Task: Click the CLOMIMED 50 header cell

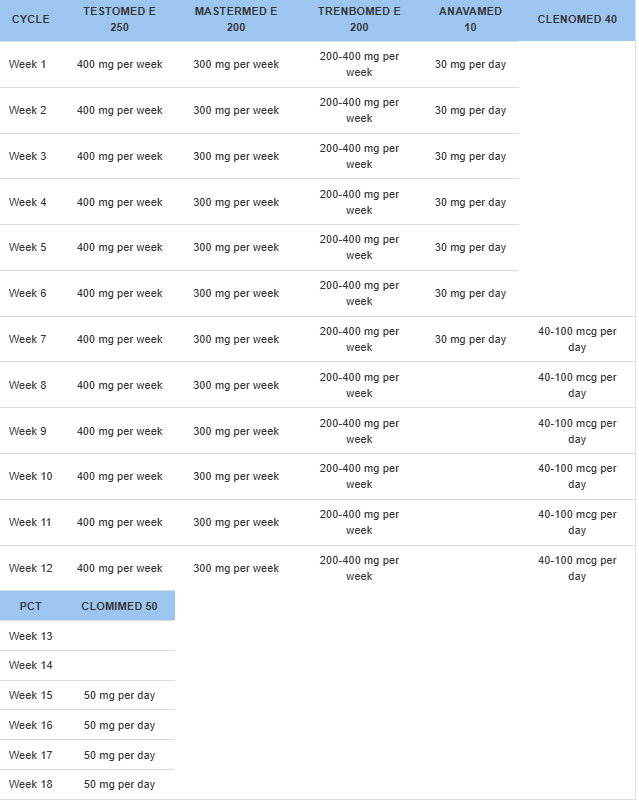Action: pos(119,606)
